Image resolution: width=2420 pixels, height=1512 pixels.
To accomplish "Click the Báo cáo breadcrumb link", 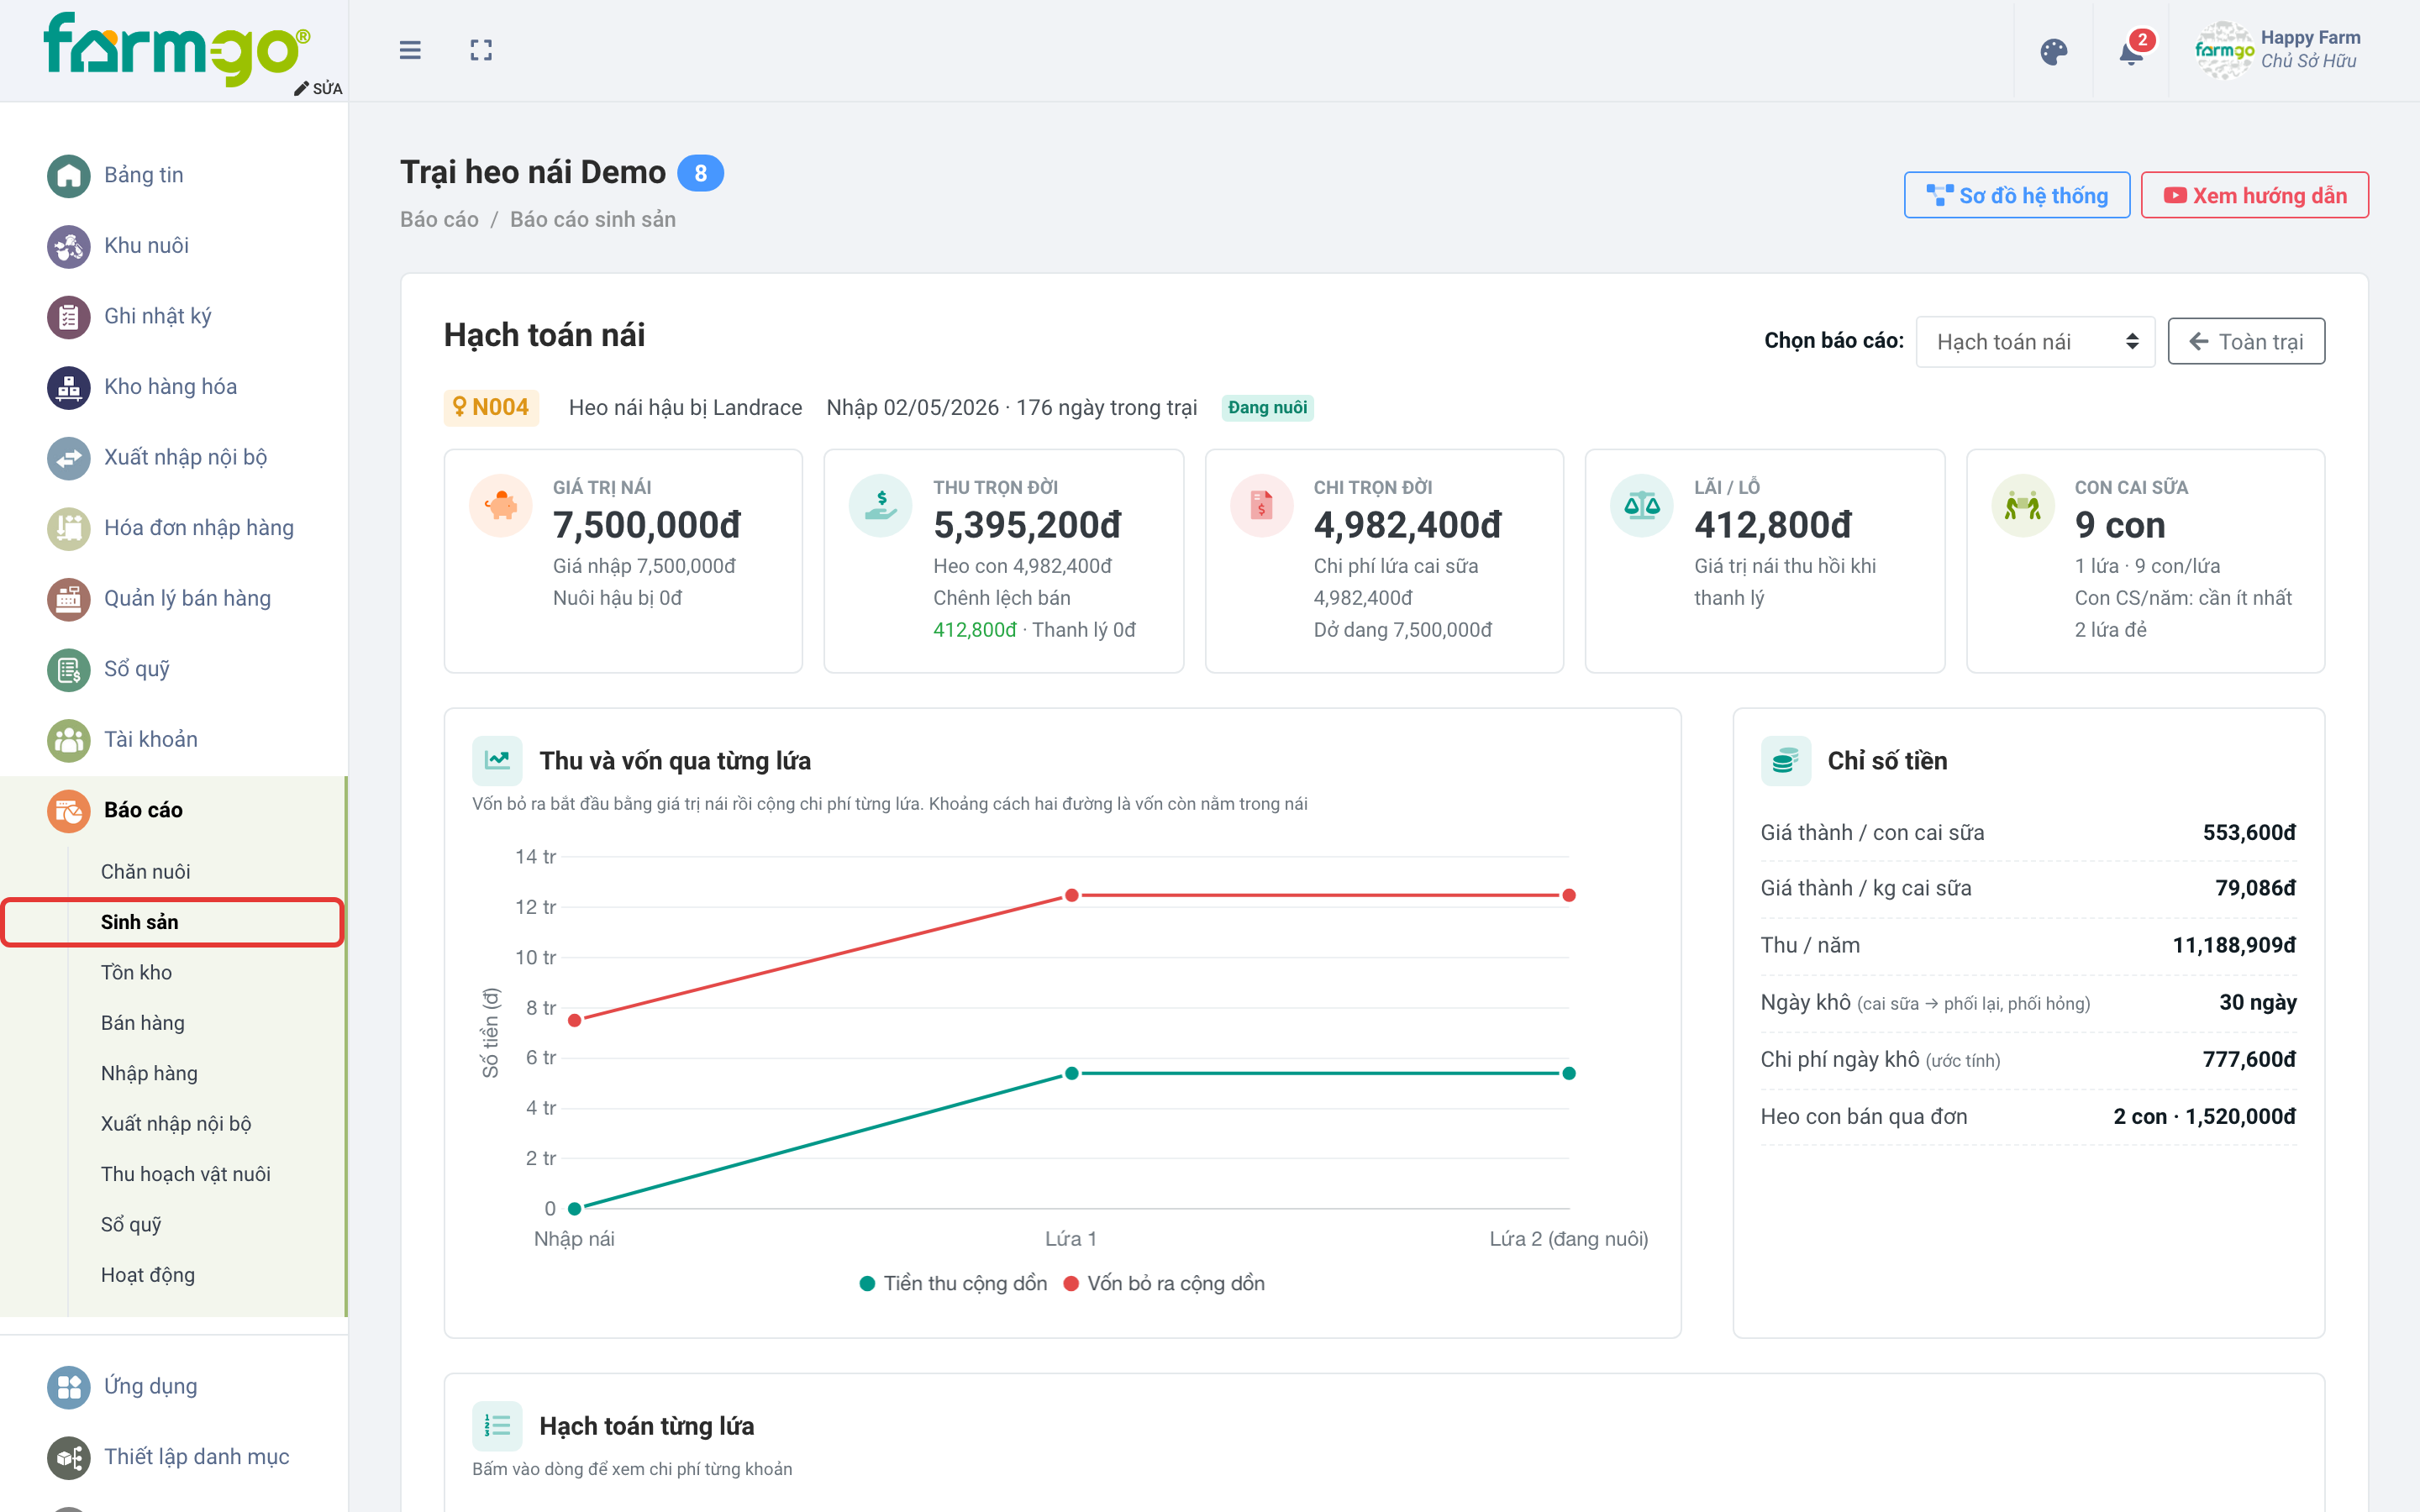I will click(439, 219).
